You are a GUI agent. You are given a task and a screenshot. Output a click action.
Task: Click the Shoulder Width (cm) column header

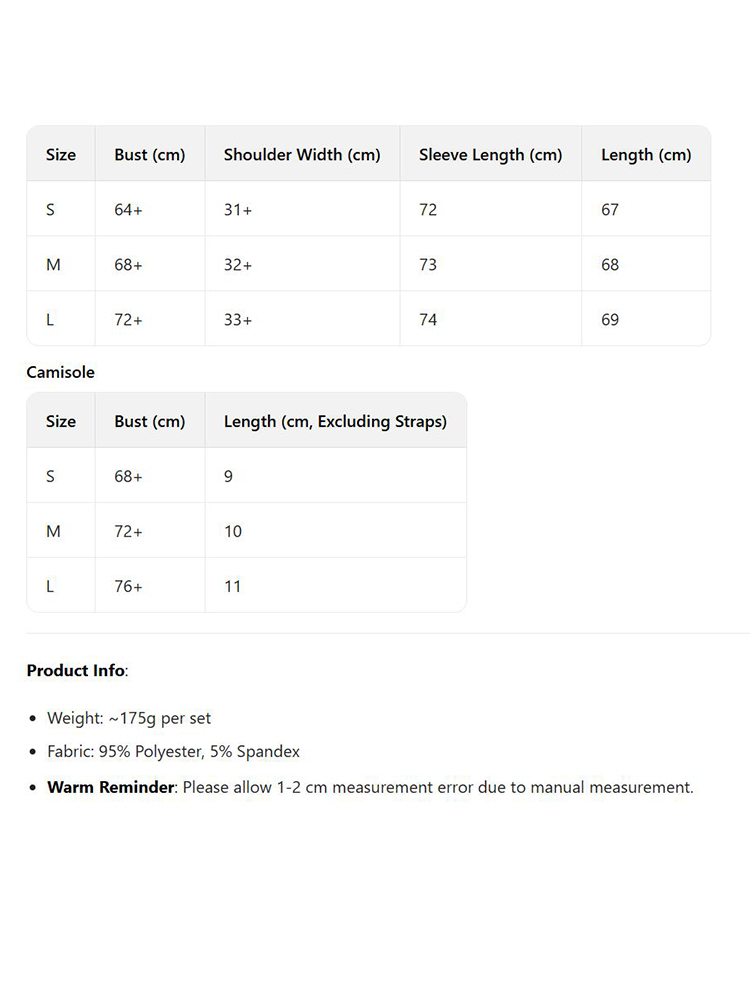302,155
